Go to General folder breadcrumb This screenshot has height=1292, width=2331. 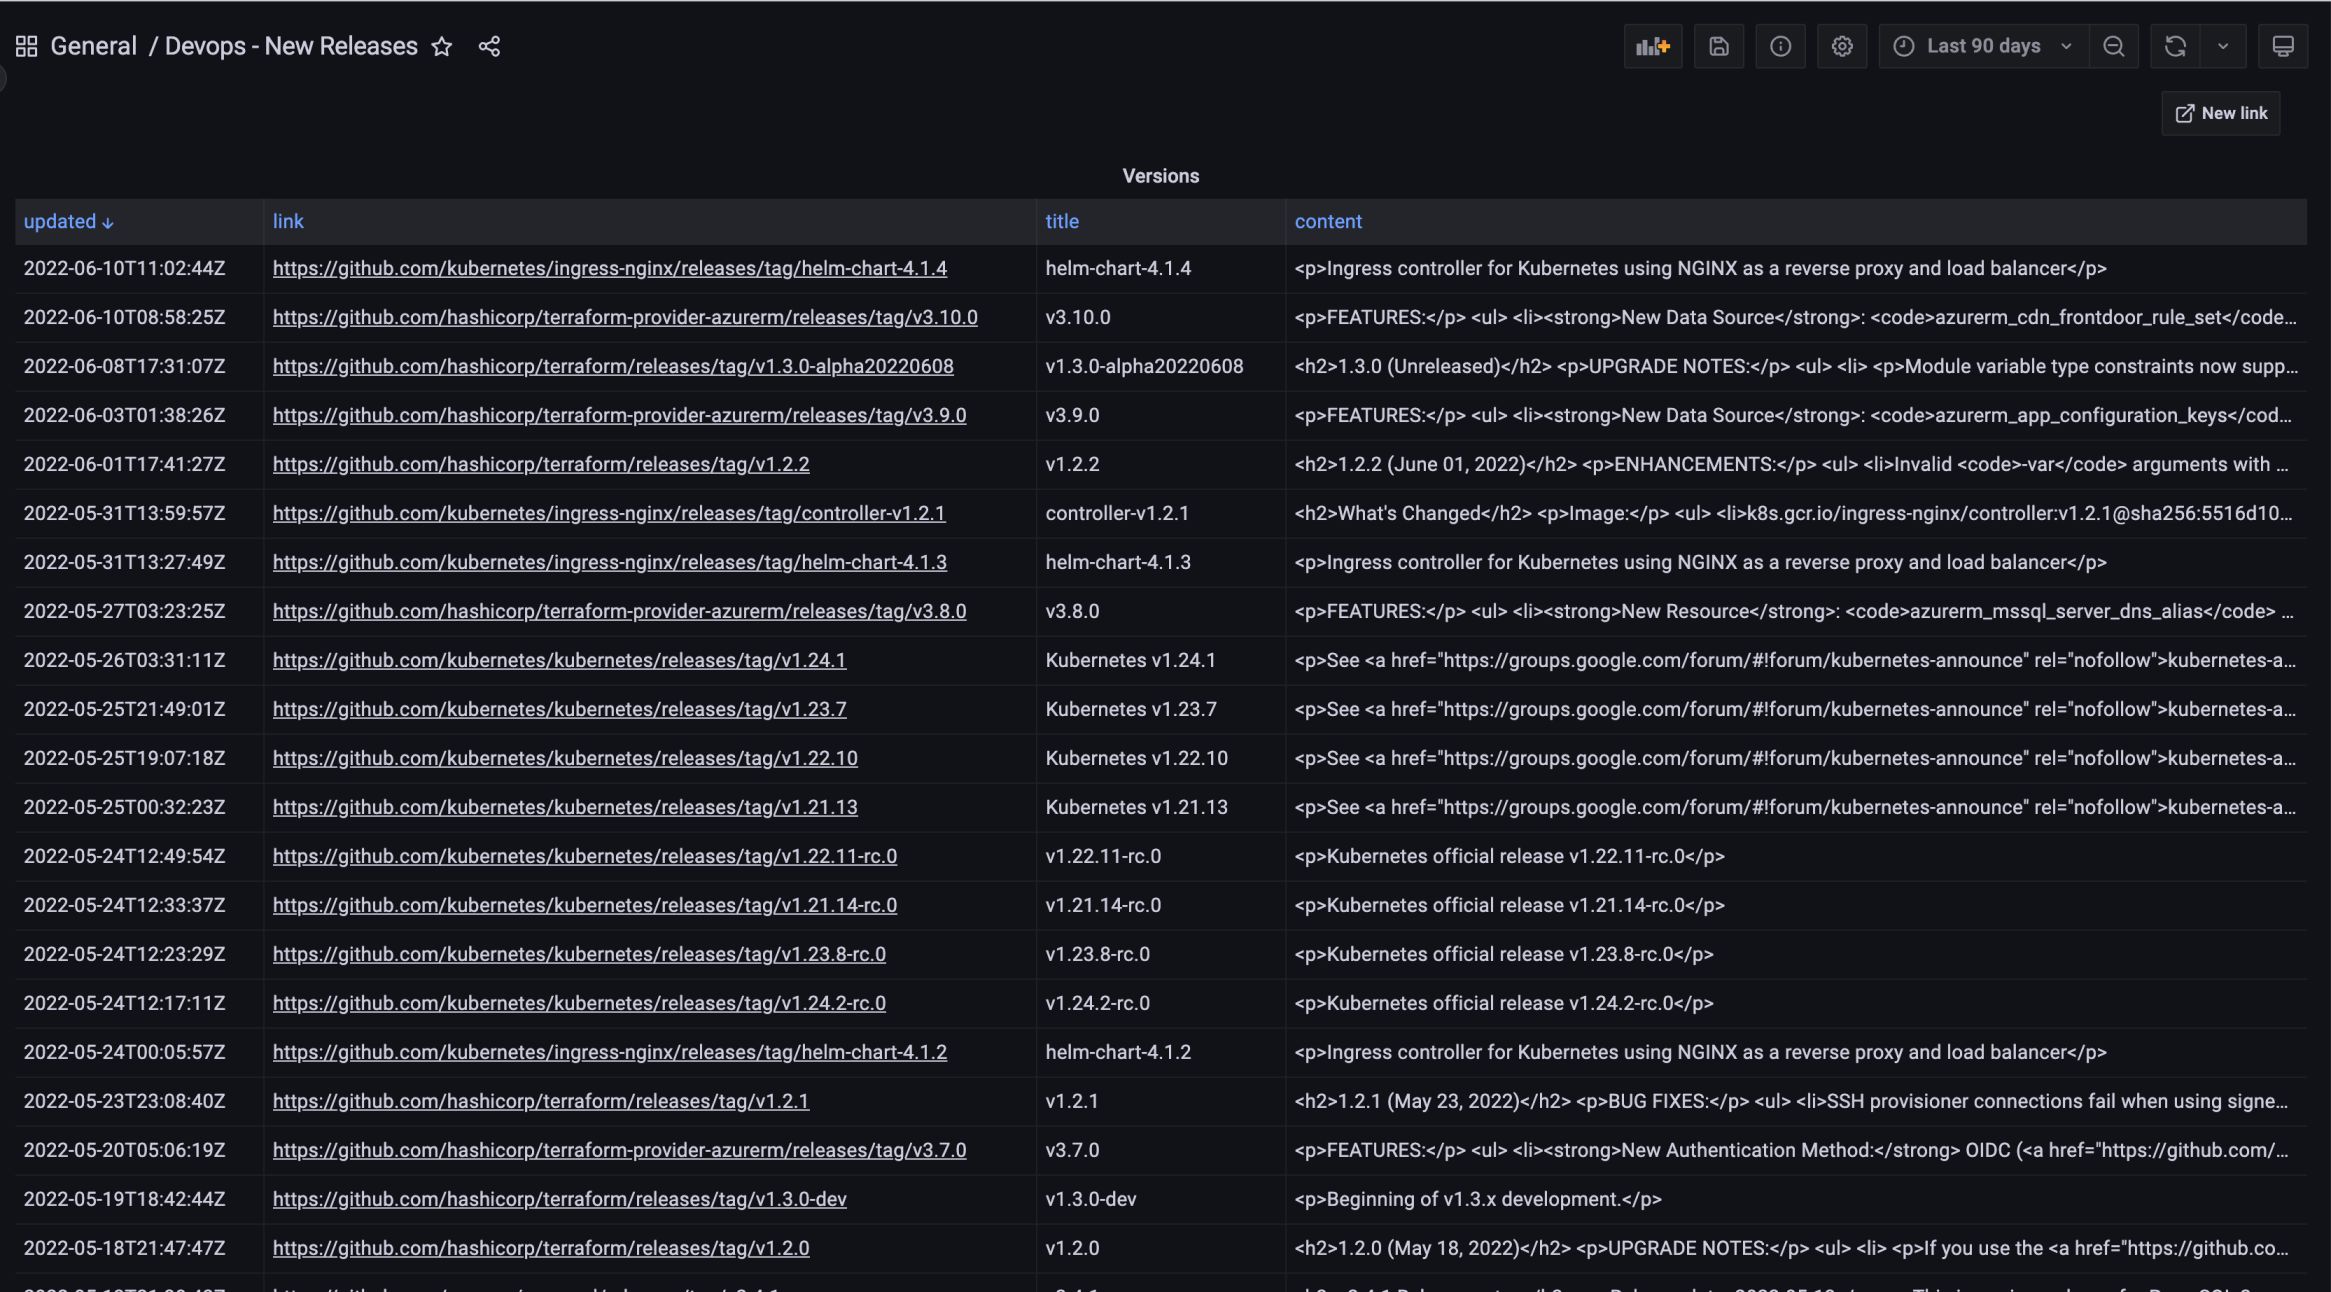pos(93,46)
